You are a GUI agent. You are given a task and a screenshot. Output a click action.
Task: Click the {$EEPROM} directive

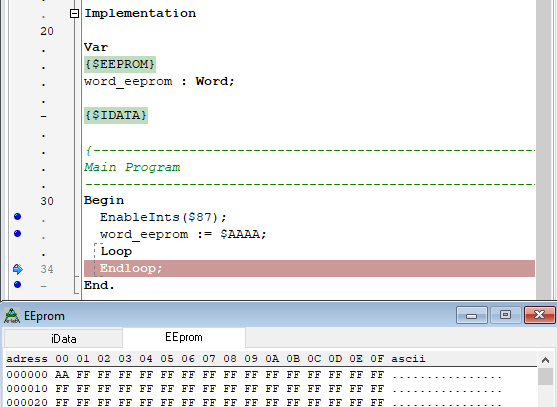tap(120, 64)
